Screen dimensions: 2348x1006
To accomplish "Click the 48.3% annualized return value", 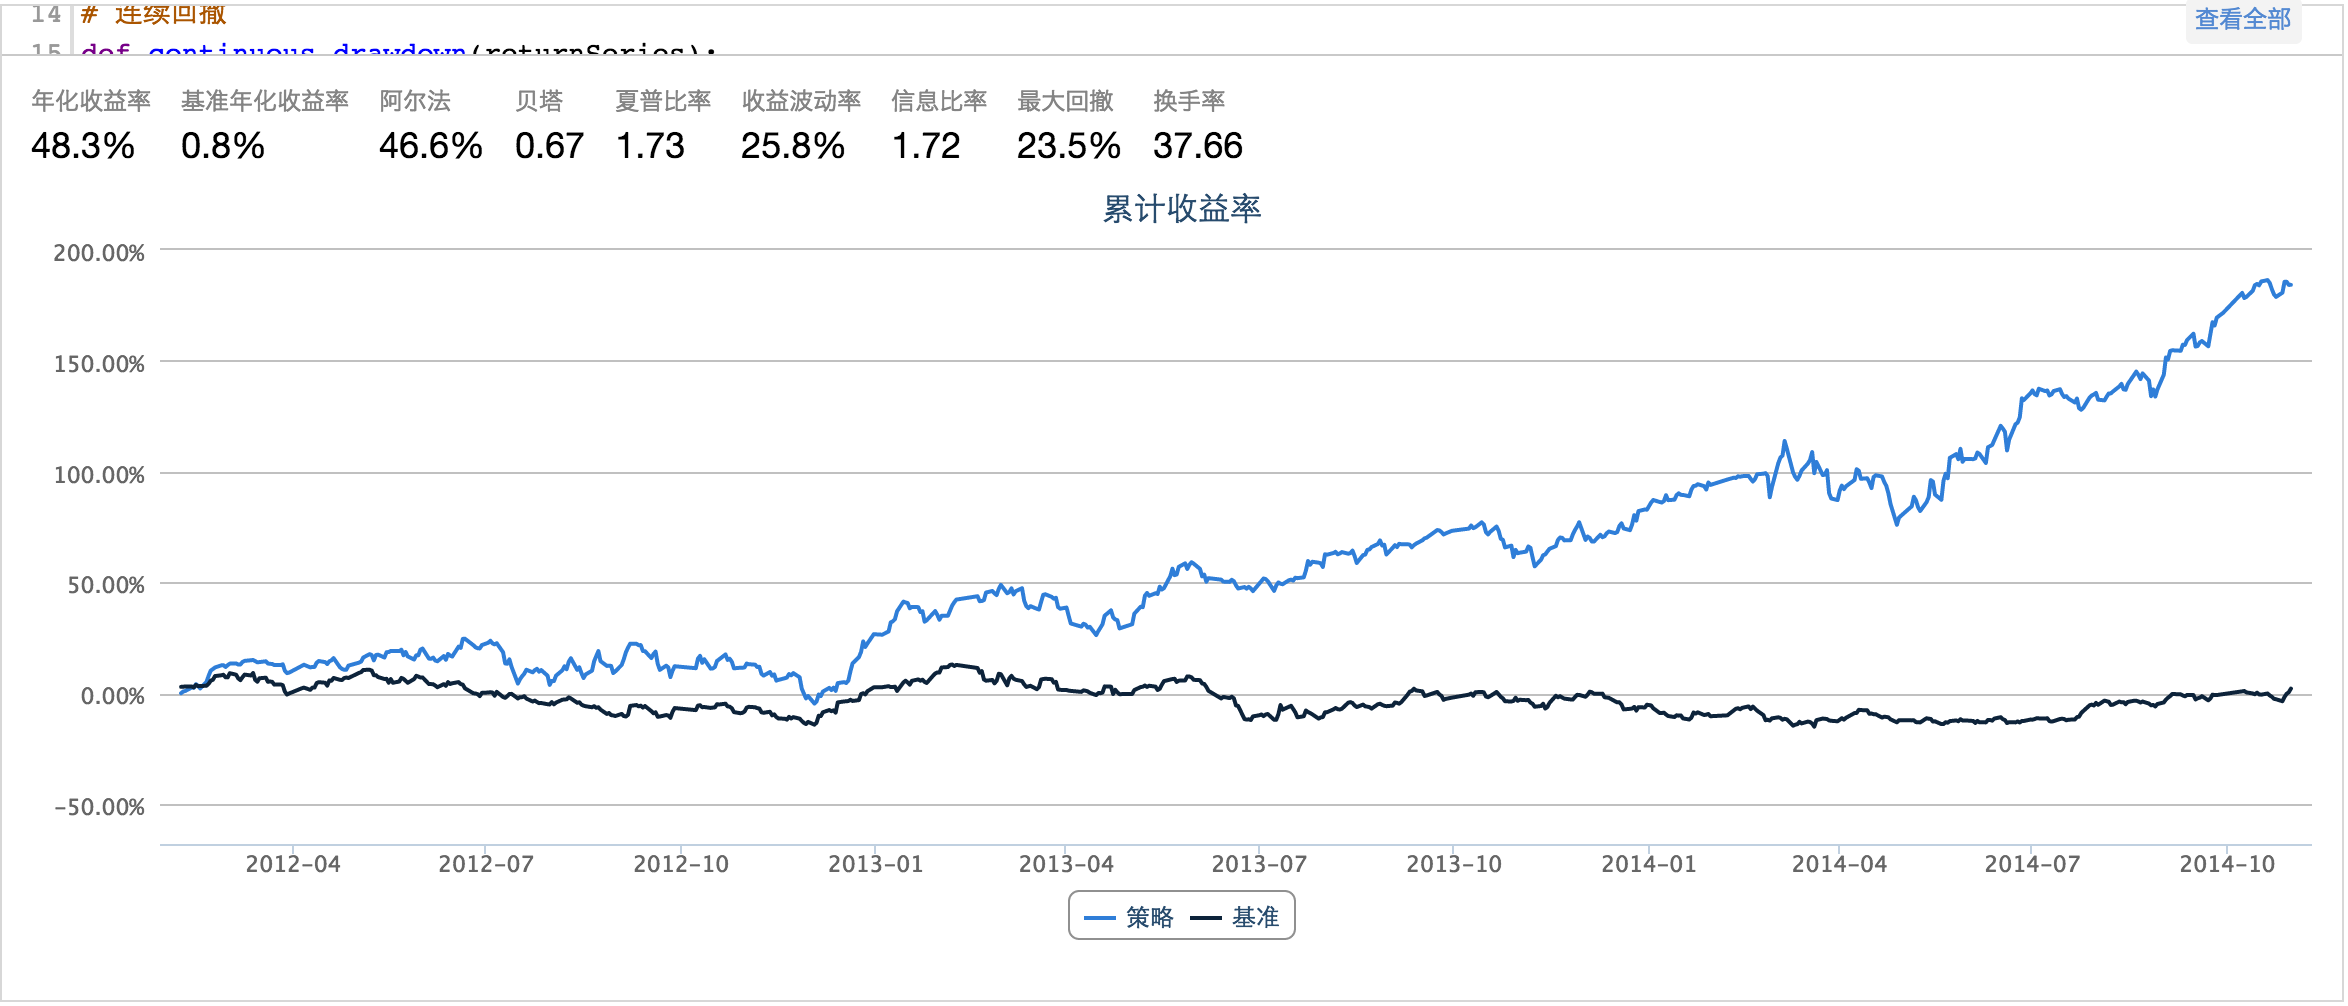I will (83, 146).
